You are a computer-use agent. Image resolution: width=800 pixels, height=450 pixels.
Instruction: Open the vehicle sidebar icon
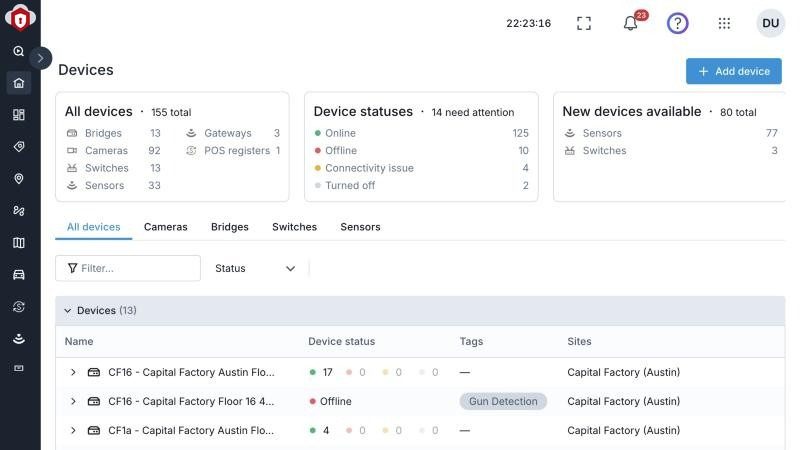(19, 274)
